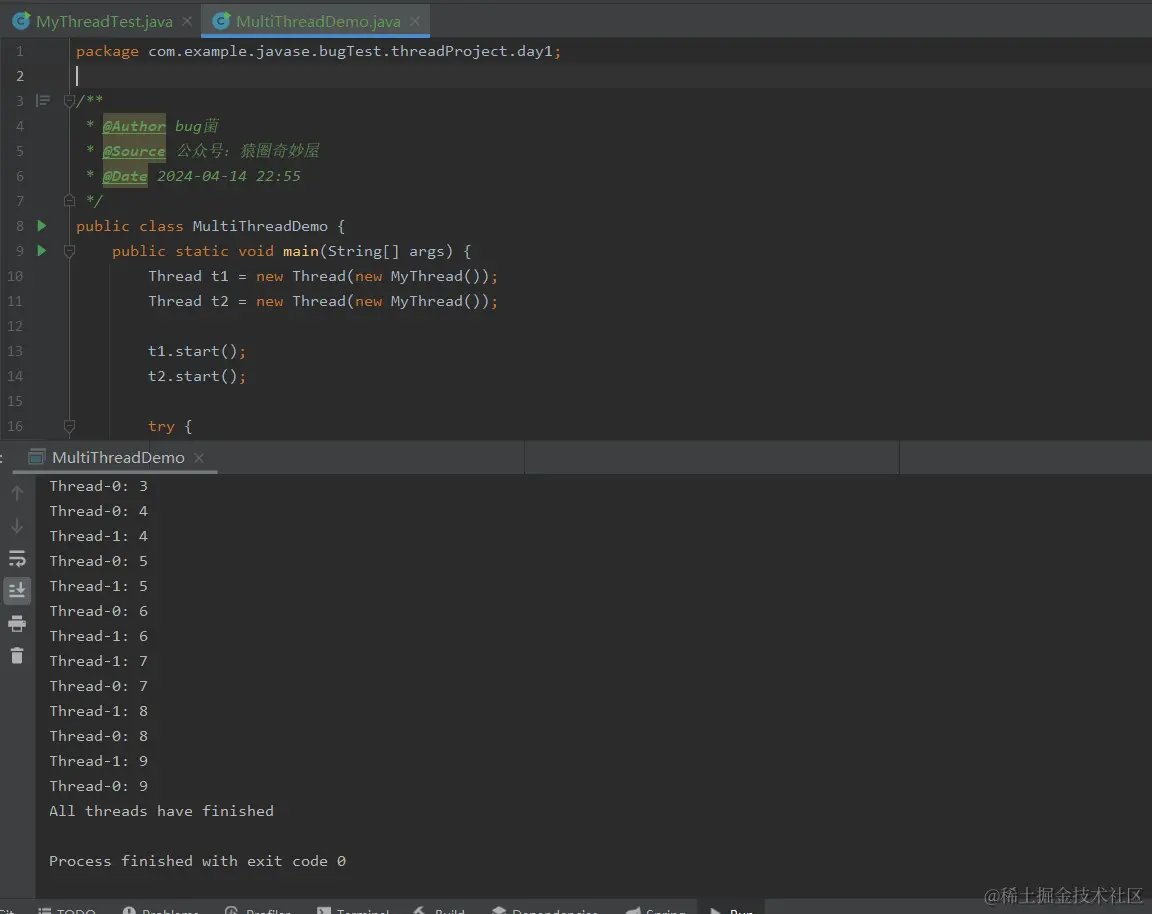Click the try keyword on line 16
Viewport: 1152px width, 914px height.
click(x=161, y=426)
